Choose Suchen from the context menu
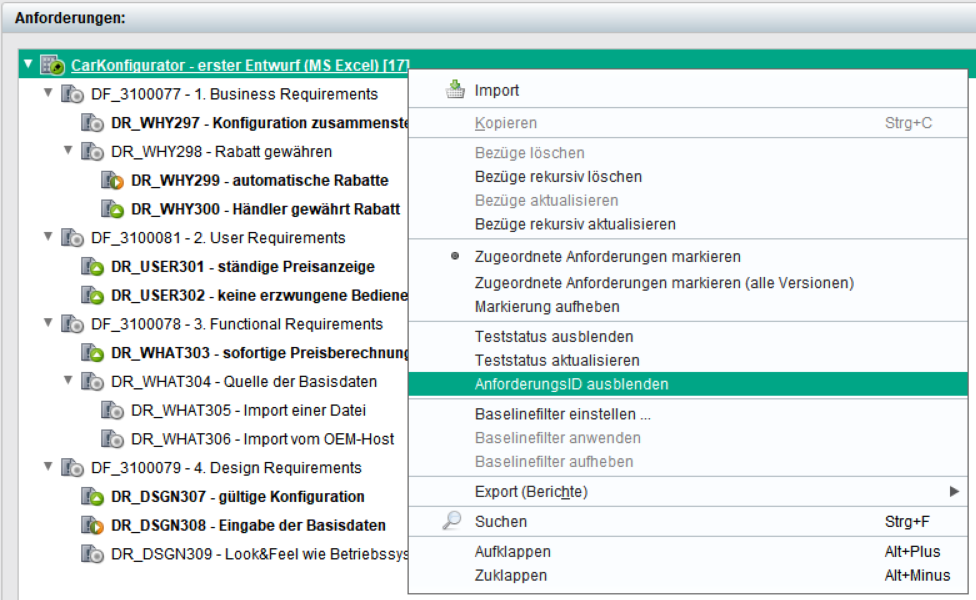This screenshot has width=976, height=600. tap(688, 522)
